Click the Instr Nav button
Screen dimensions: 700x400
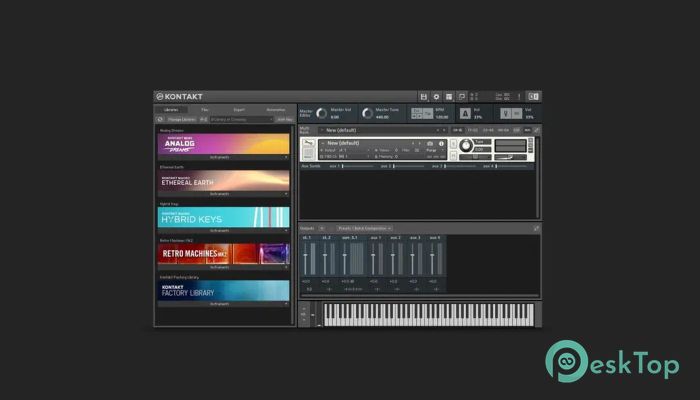(x=284, y=119)
